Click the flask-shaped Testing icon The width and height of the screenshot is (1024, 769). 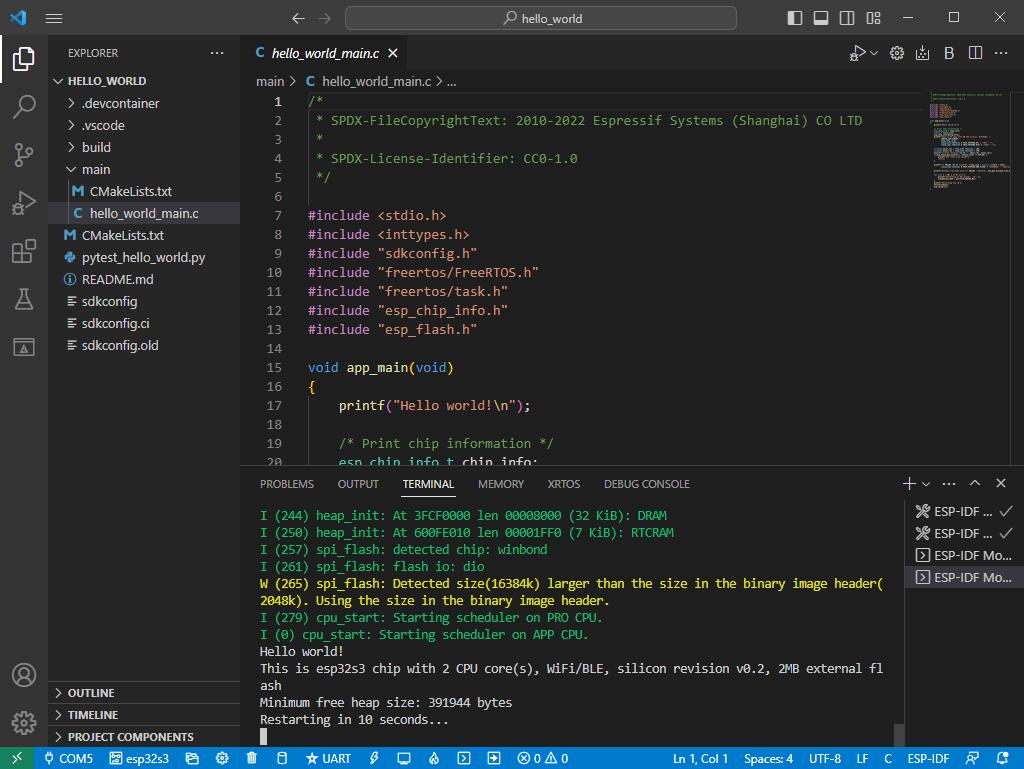tap(24, 299)
